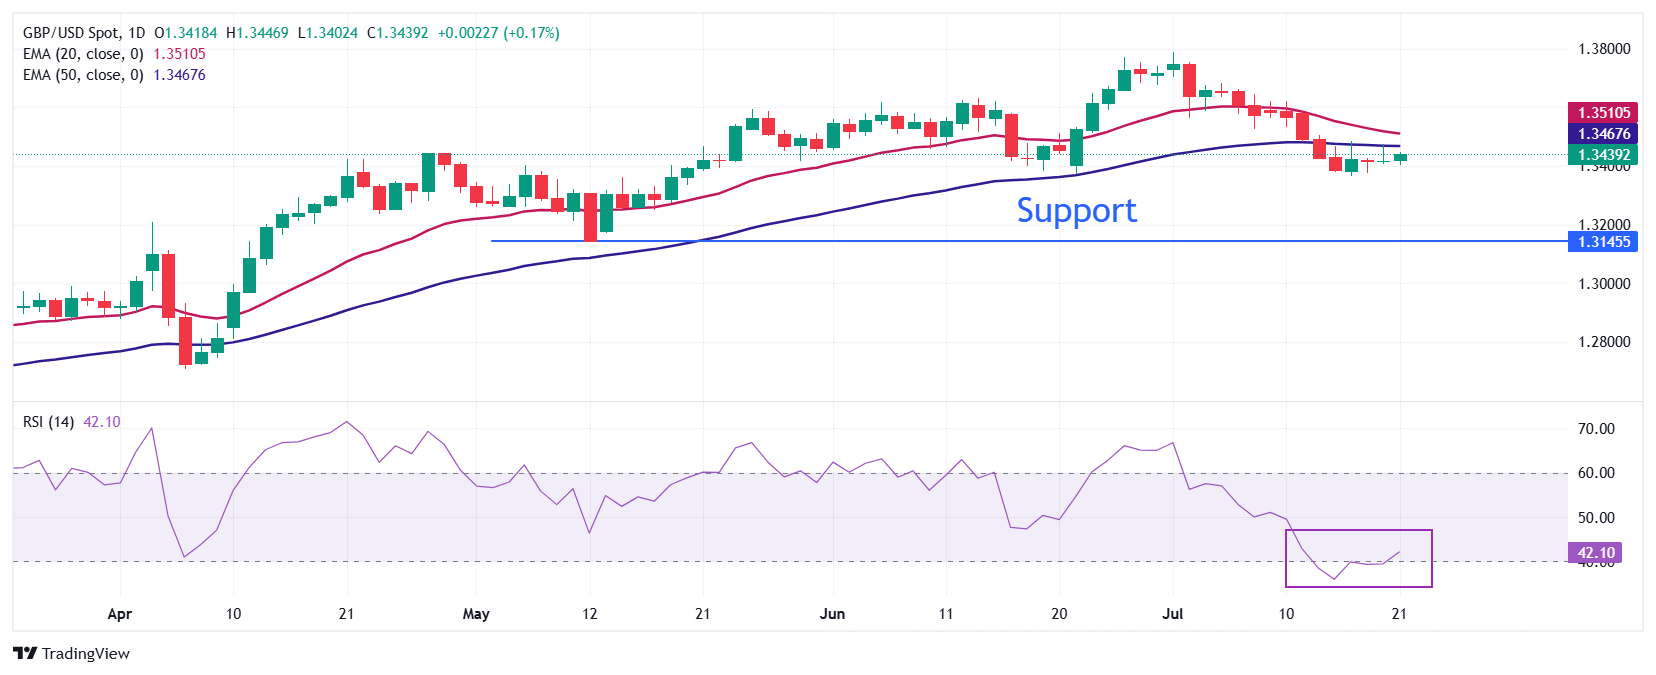Click the 1.35105 EMA price tag
Image resolution: width=1656 pixels, height=675 pixels.
coord(1604,113)
